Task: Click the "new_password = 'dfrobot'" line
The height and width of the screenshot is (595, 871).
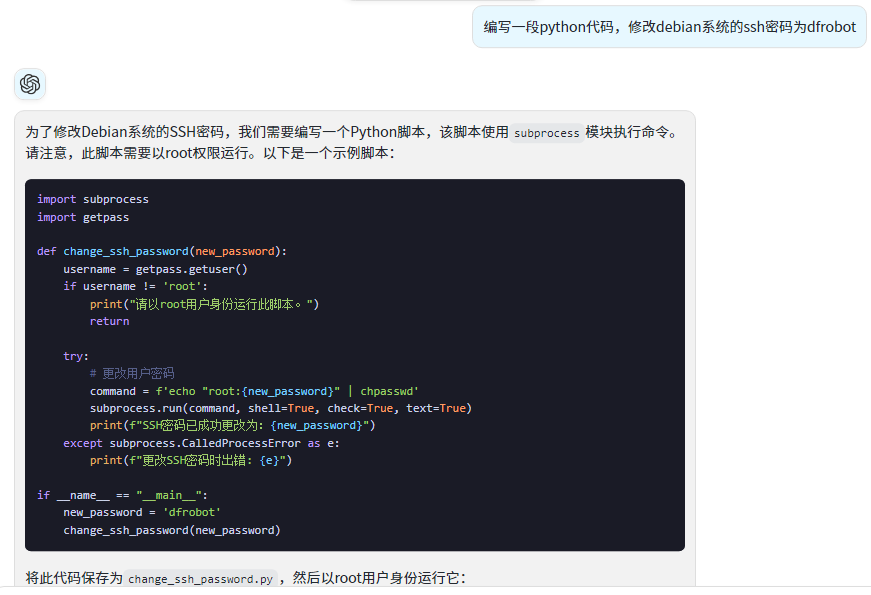Action: 142,512
